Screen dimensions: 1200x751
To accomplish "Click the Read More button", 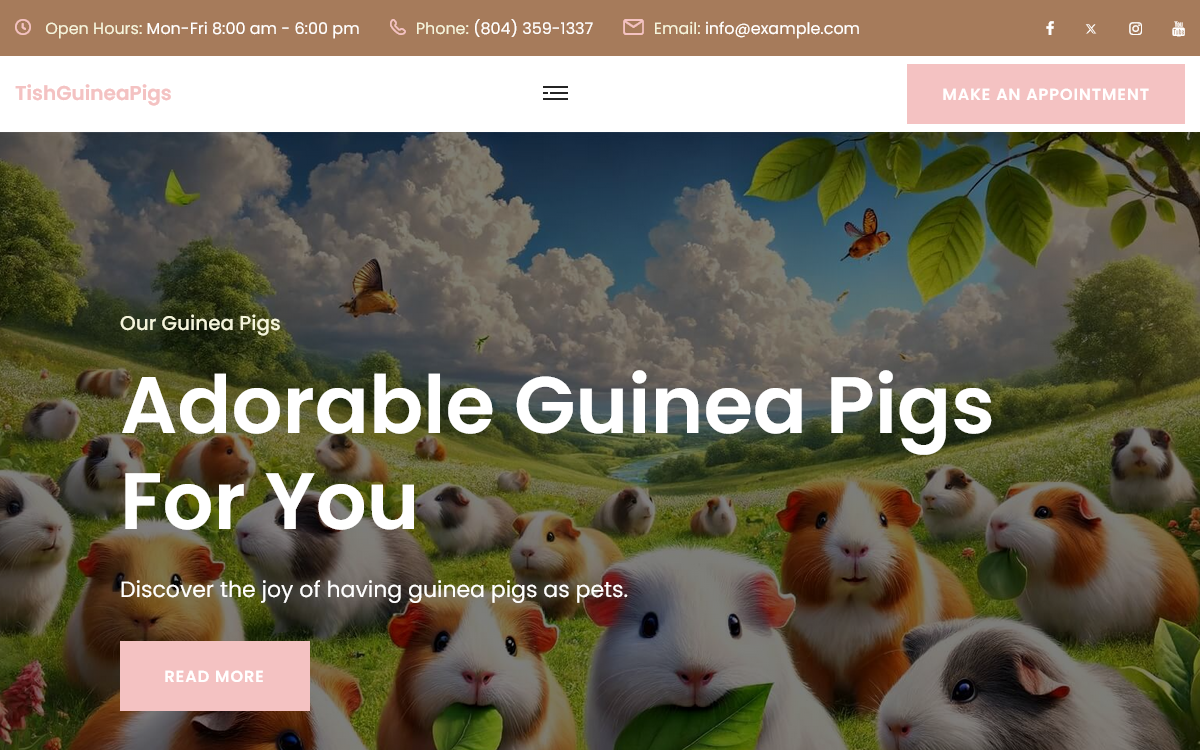I will (215, 676).
